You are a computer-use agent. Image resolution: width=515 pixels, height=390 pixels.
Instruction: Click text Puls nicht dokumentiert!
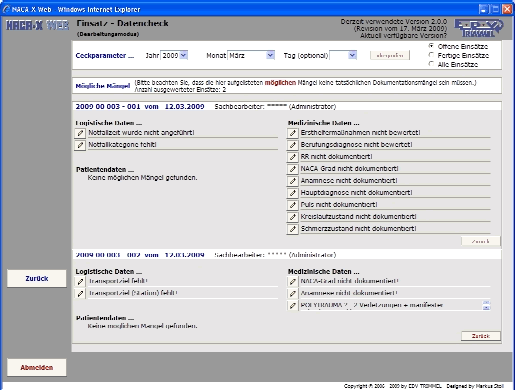coord(339,205)
